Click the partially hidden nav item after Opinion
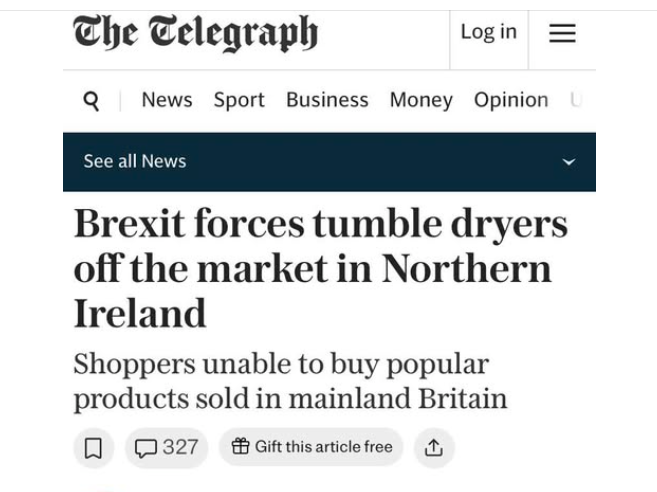Viewport: 657px width, 492px height. point(576,100)
